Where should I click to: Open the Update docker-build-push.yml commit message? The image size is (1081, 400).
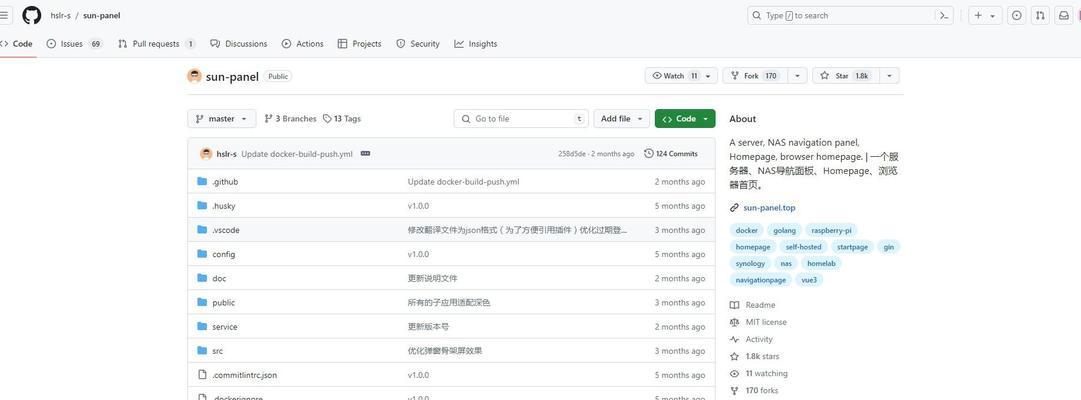(x=296, y=154)
